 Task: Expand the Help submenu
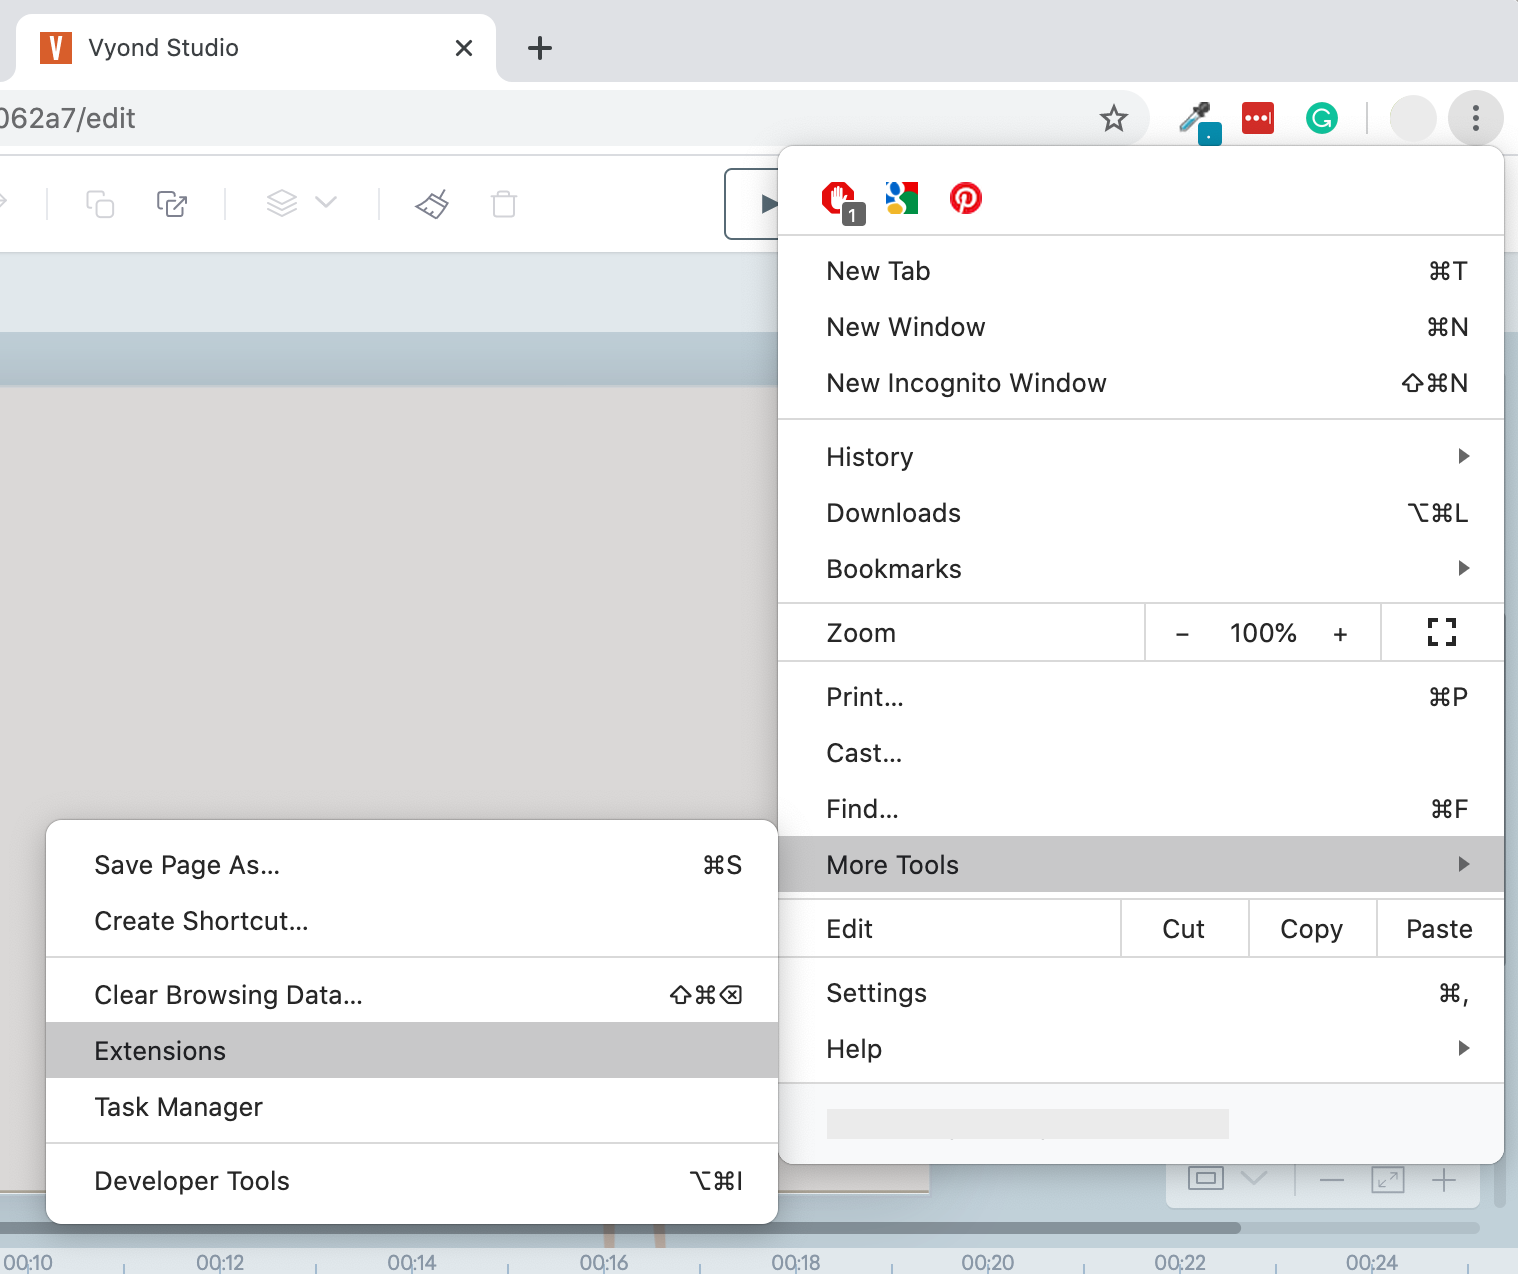pyautogui.click(x=1140, y=1049)
